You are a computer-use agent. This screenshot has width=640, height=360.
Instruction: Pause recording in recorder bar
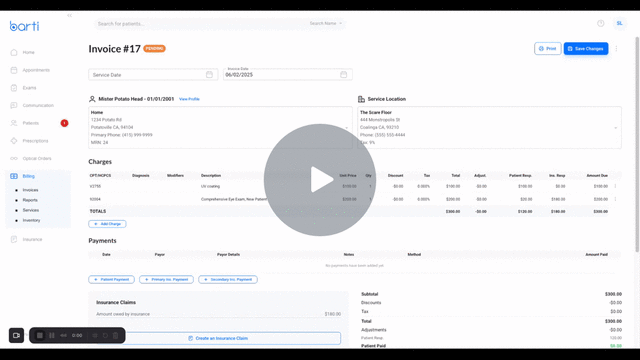pos(52,336)
